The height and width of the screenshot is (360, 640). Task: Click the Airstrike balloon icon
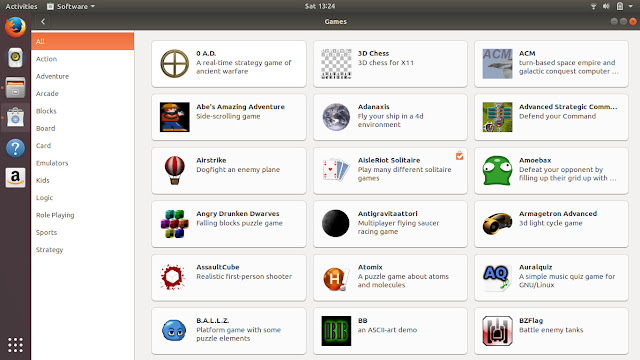click(x=174, y=171)
